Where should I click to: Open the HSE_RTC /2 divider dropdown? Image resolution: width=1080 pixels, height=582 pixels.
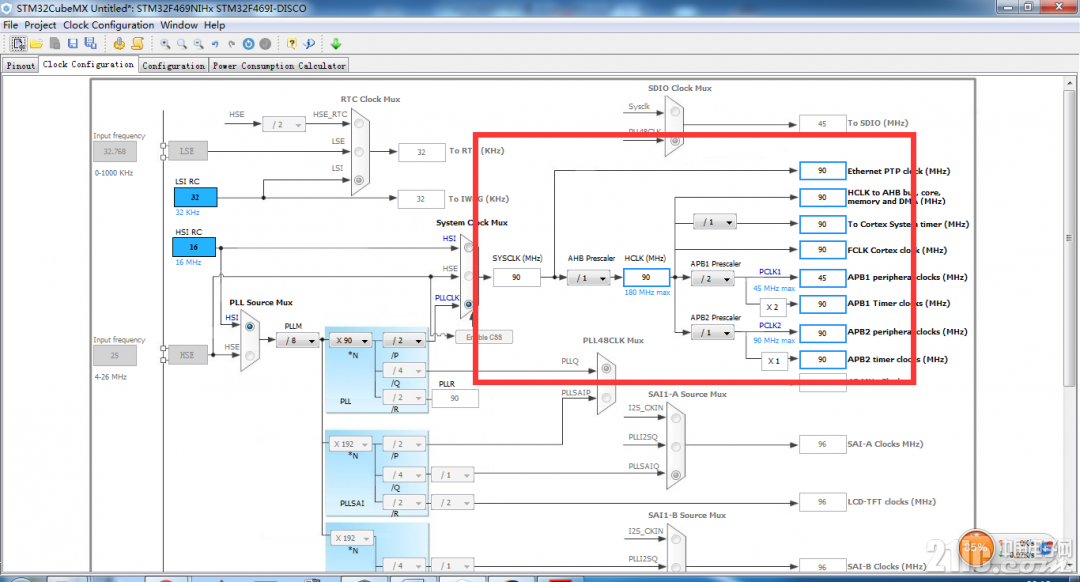click(284, 125)
